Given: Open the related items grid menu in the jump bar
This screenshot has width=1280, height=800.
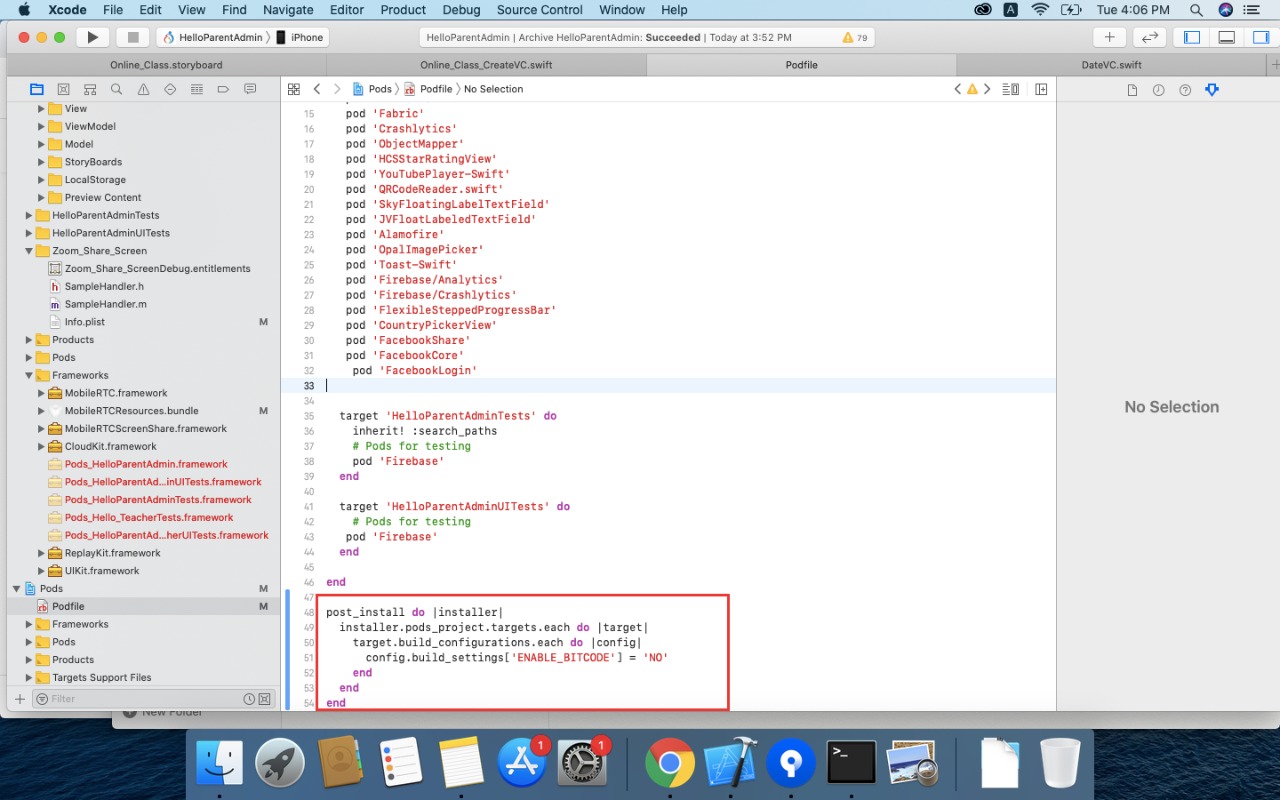Looking at the screenshot, I should point(294,89).
